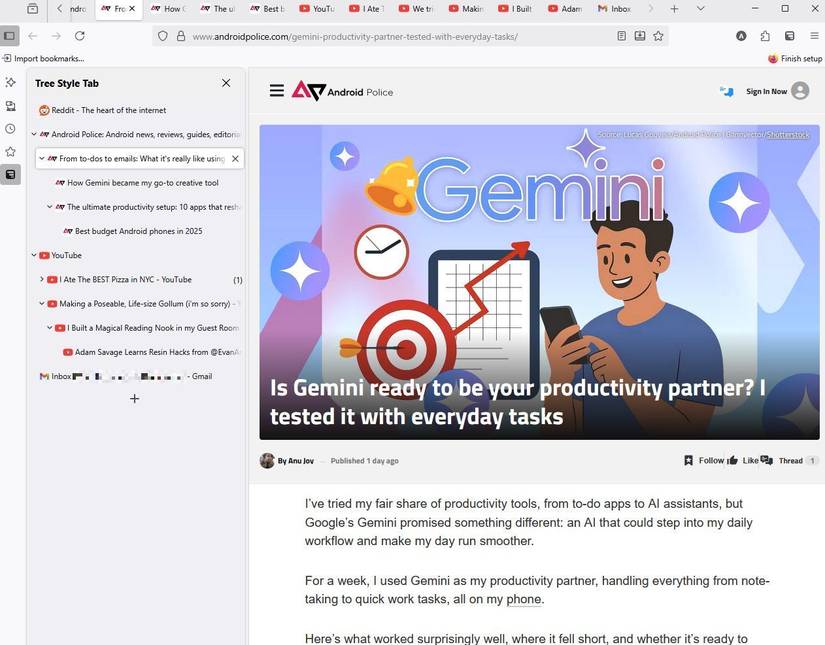
Task: Expand the 'I Ate The BEST Pizza' subtree
Action: point(42,280)
